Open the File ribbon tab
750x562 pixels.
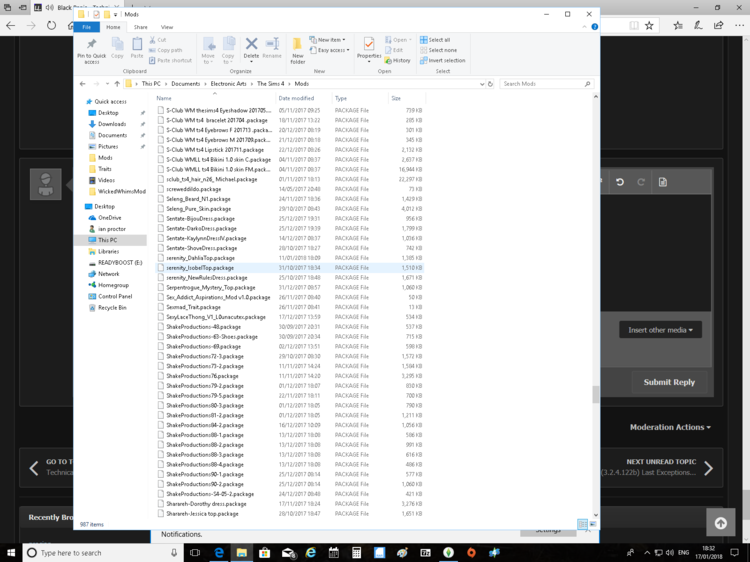pyautogui.click(x=87, y=27)
